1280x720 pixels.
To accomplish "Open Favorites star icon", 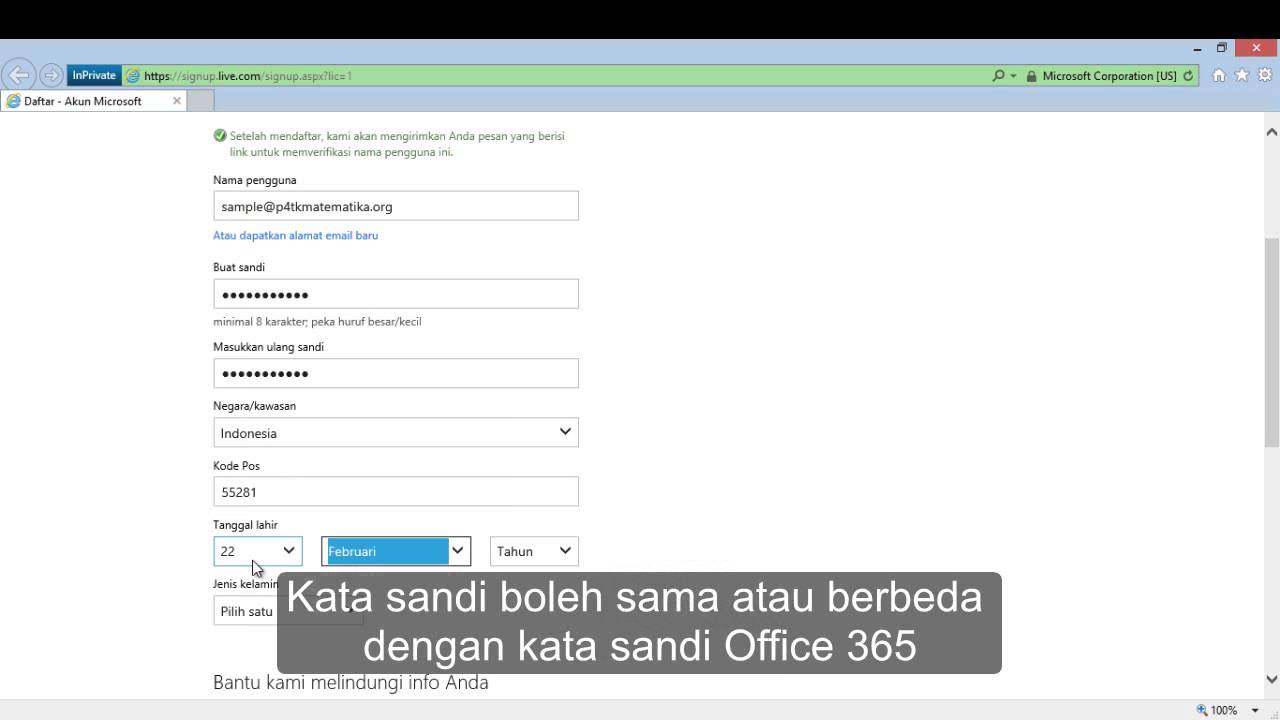I will click(x=1242, y=75).
